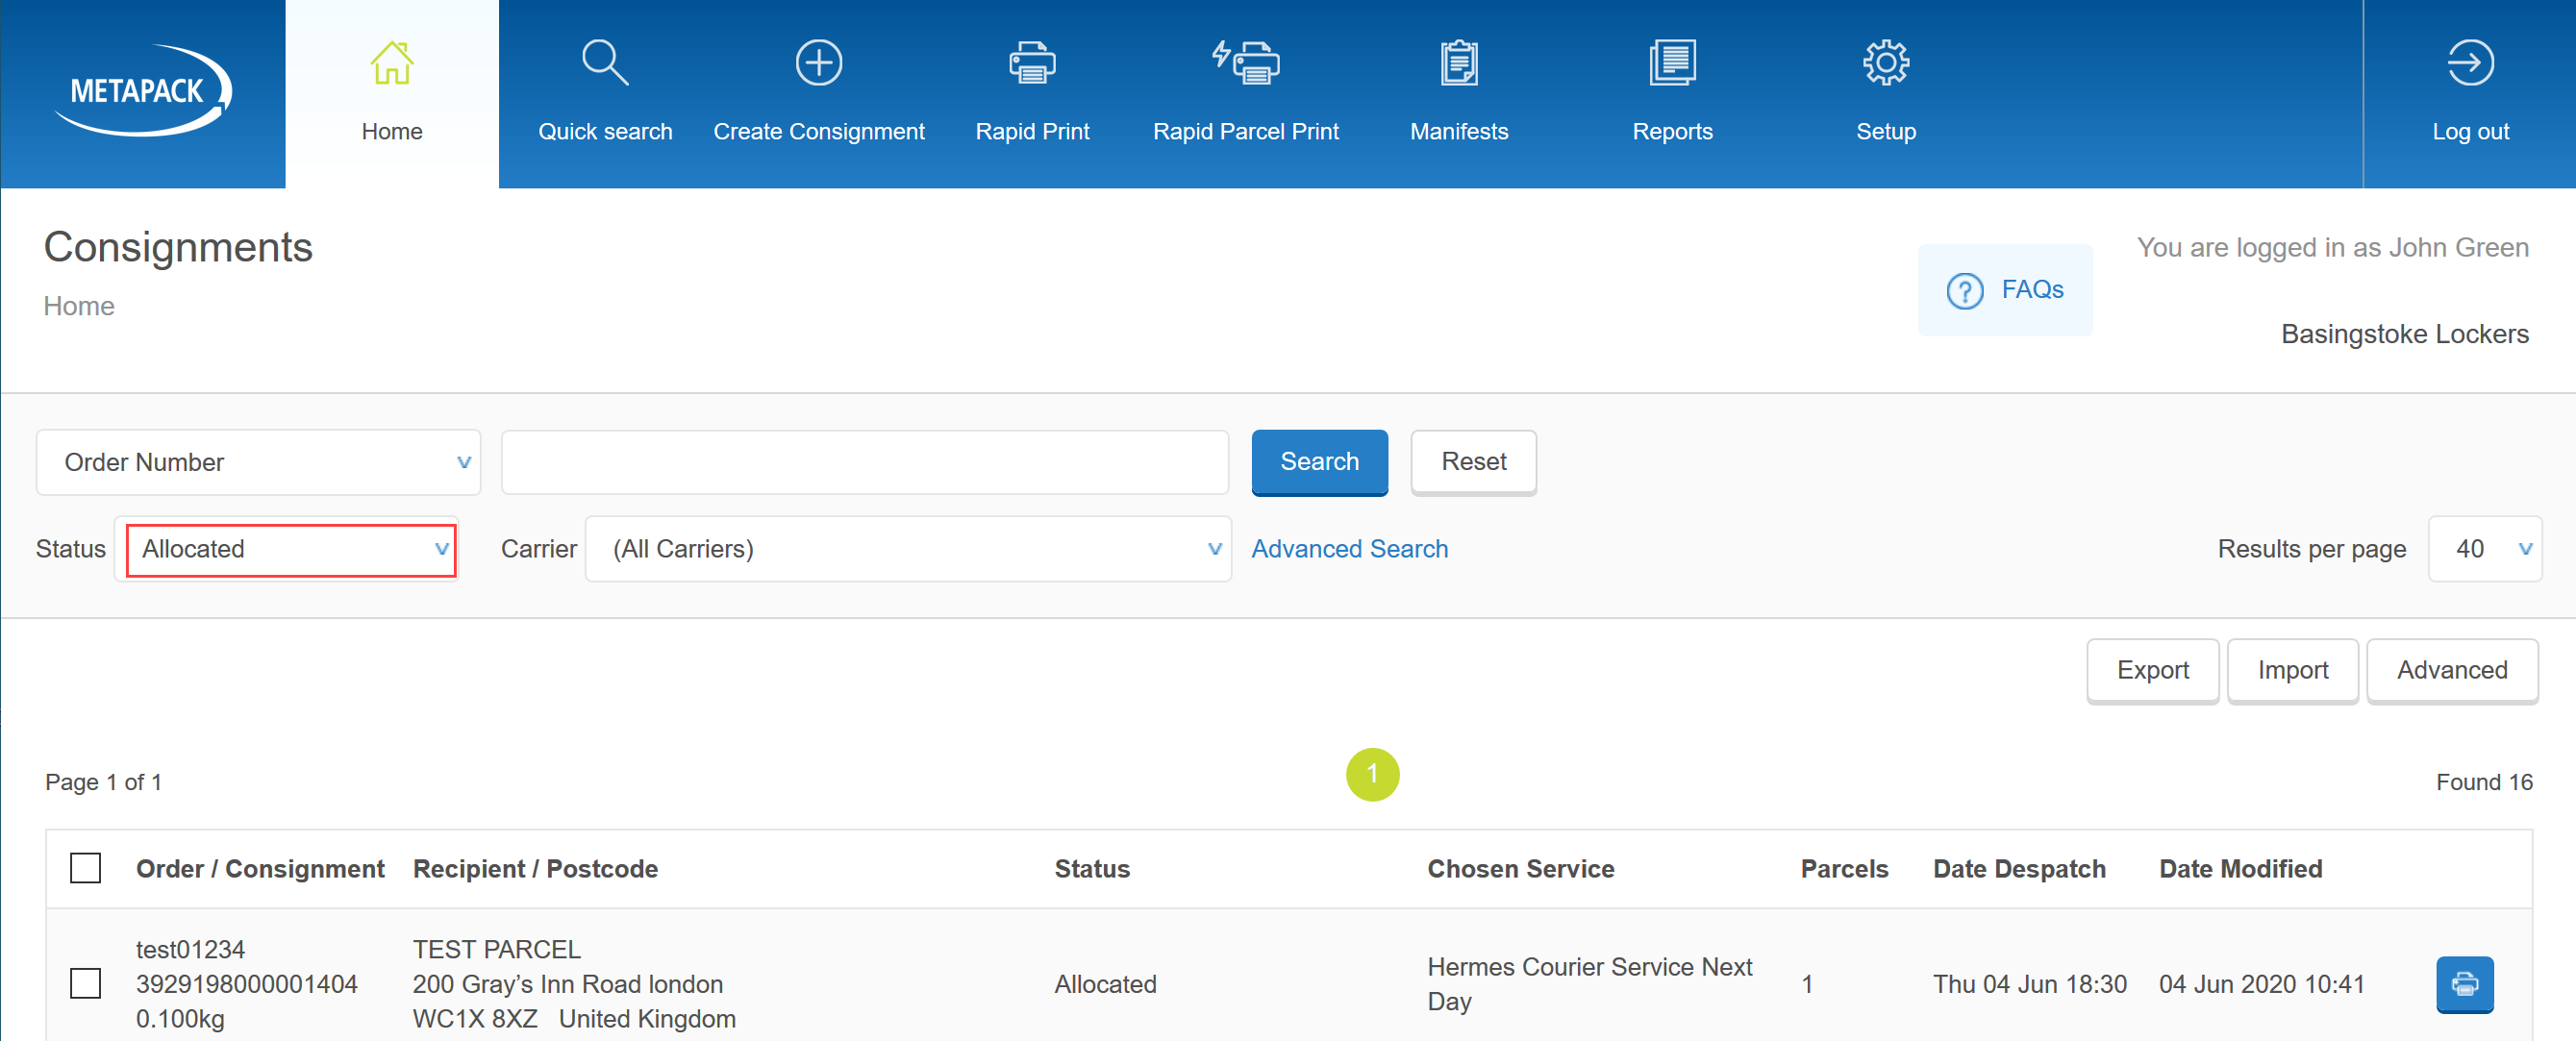Open the Advanced Search link
The width and height of the screenshot is (2576, 1041).
[x=1349, y=549]
